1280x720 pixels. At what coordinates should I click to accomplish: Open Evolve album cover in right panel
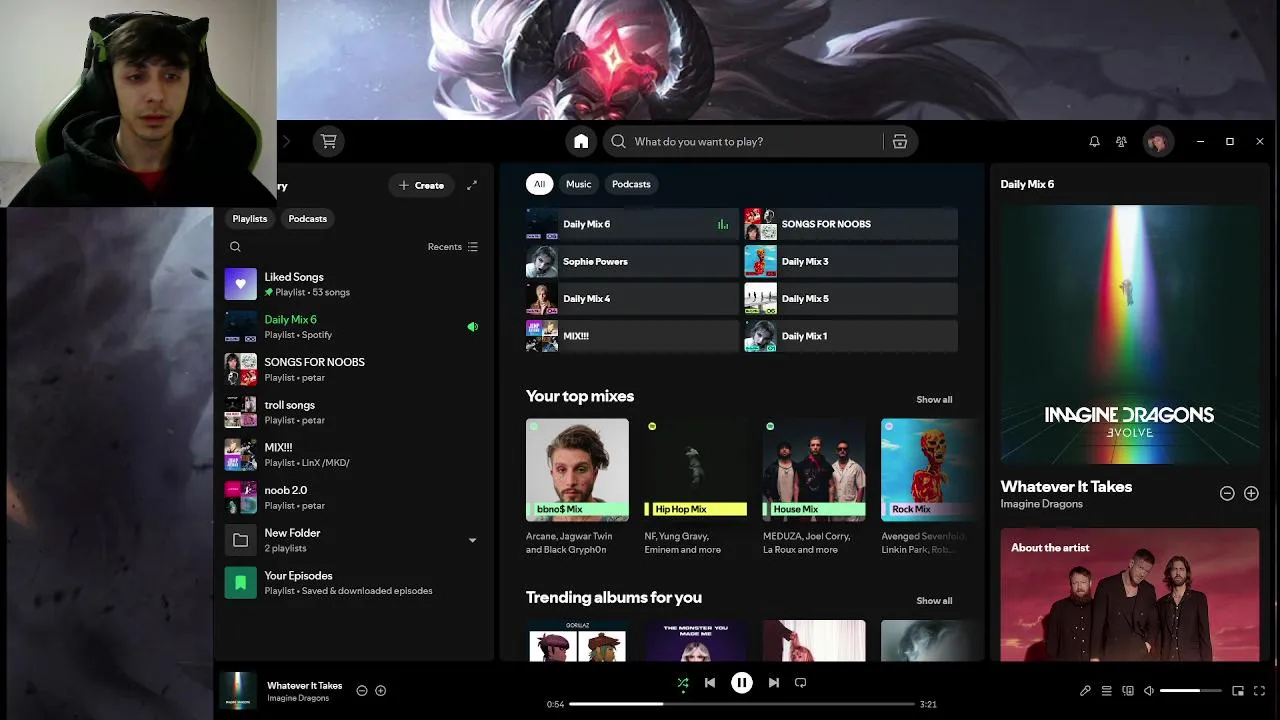tap(1129, 335)
